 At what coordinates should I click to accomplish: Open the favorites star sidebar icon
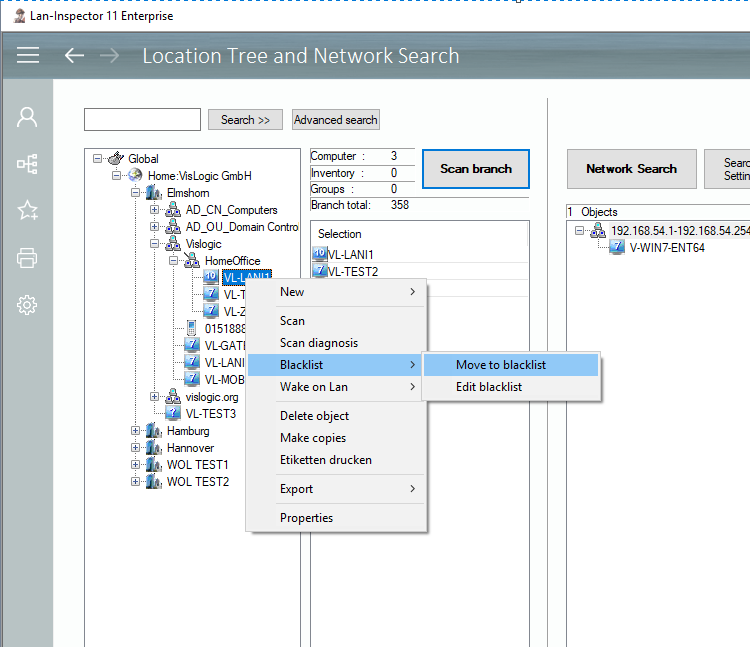click(x=27, y=210)
